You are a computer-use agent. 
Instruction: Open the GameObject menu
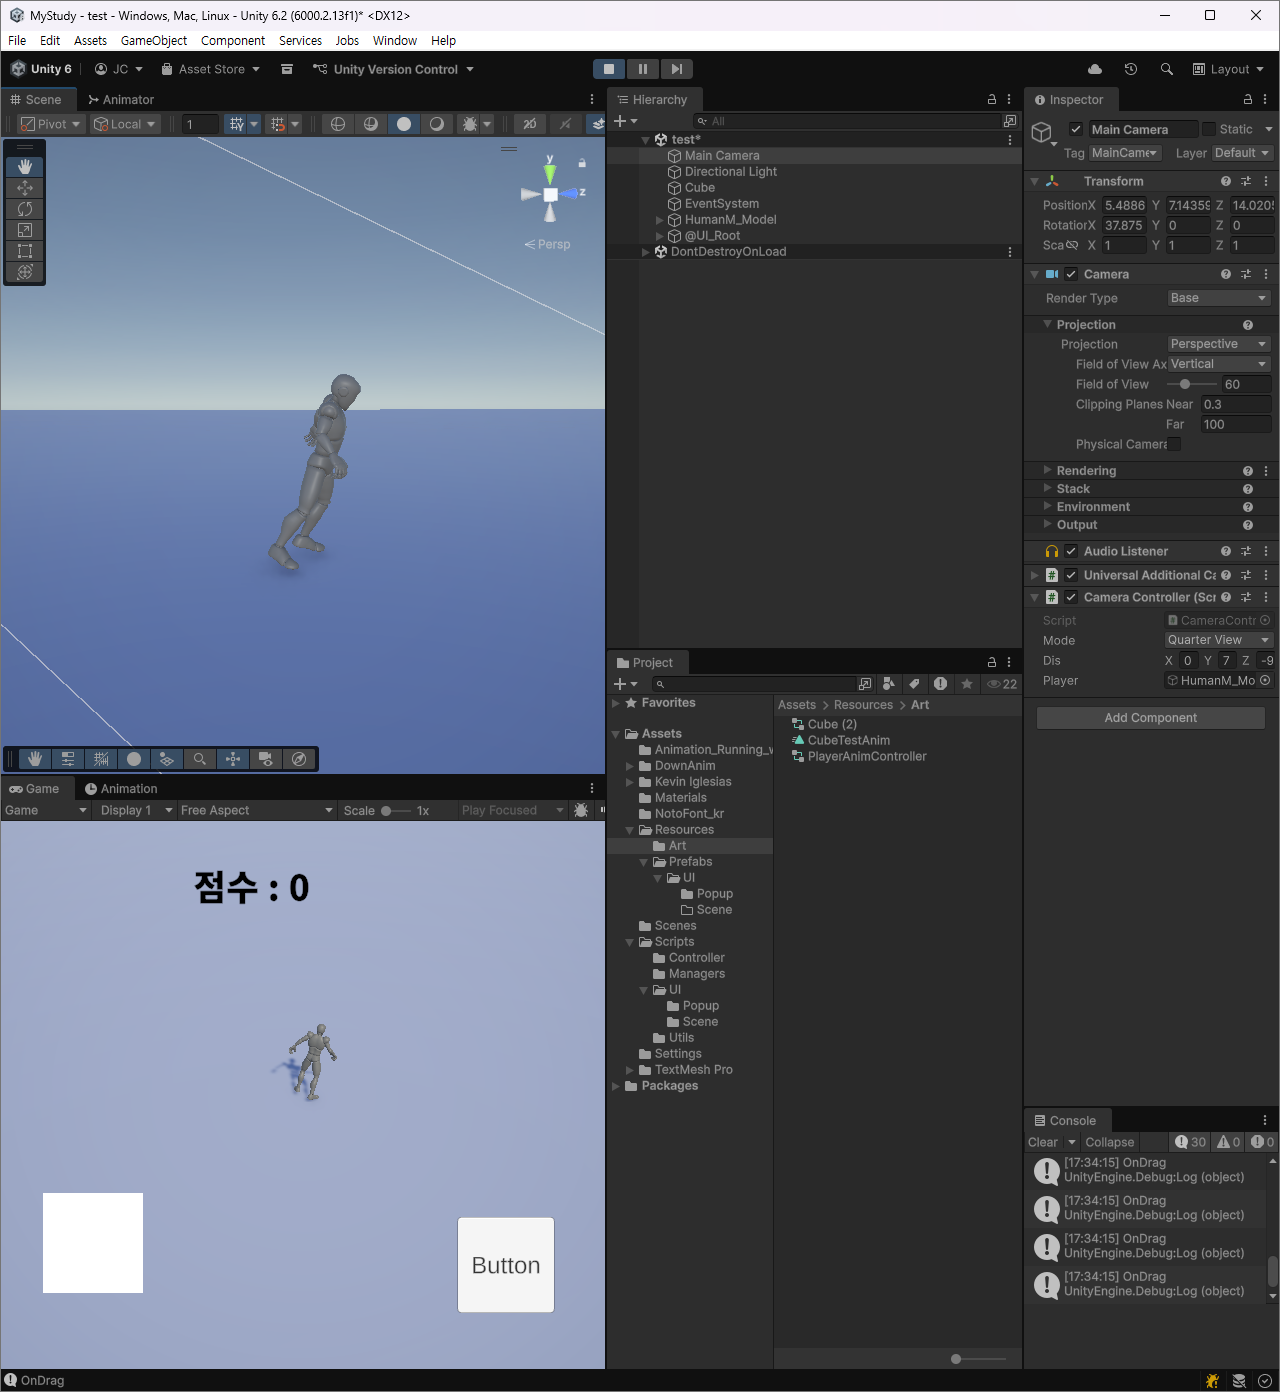(x=153, y=41)
